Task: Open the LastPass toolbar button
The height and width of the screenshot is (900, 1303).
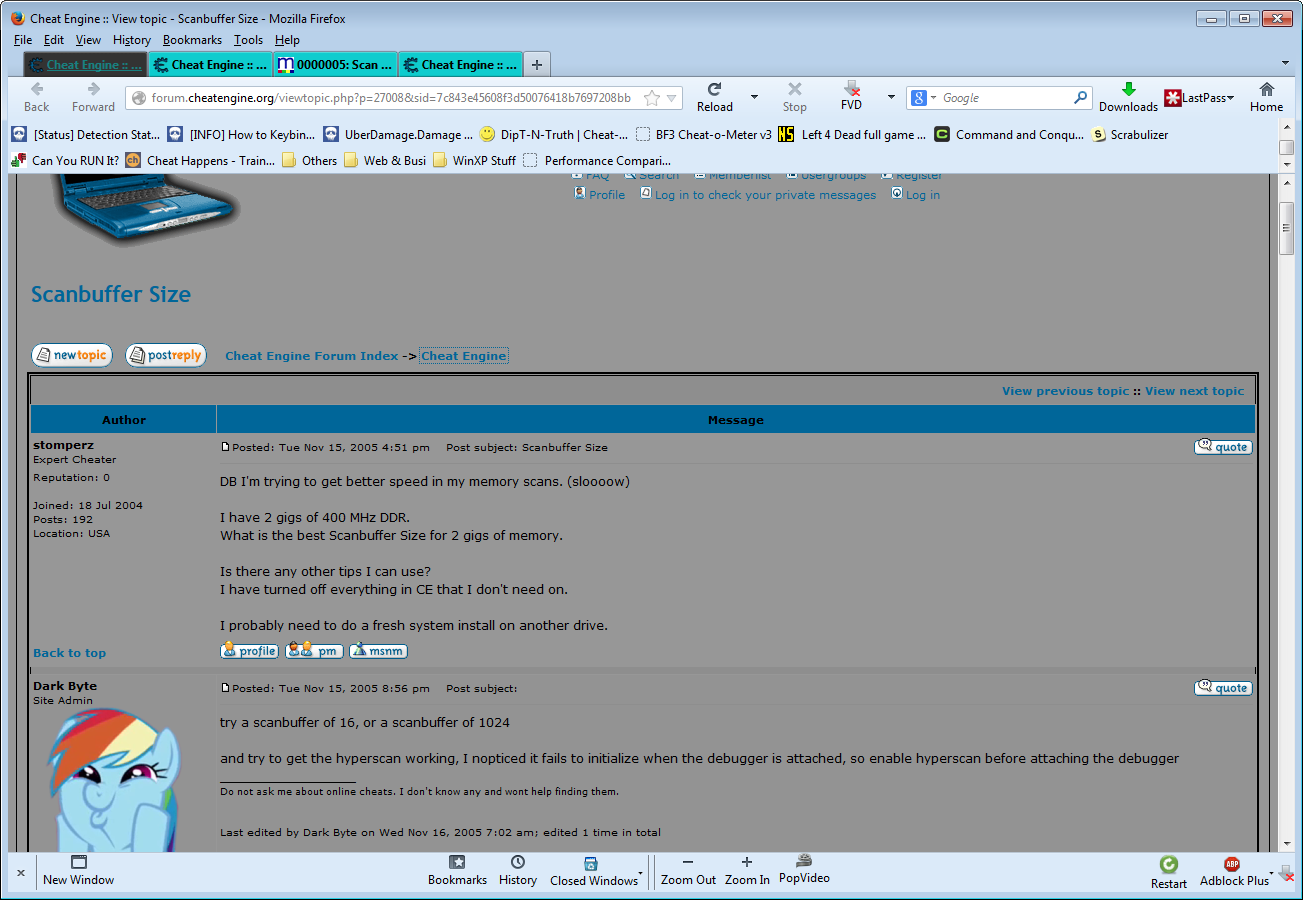Action: (1197, 98)
